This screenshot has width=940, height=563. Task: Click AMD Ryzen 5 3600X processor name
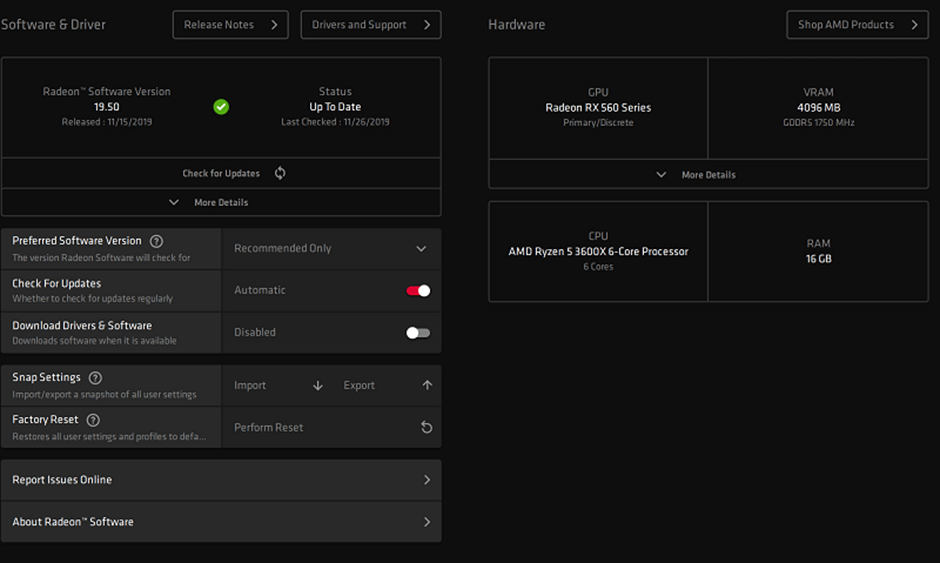pos(598,251)
